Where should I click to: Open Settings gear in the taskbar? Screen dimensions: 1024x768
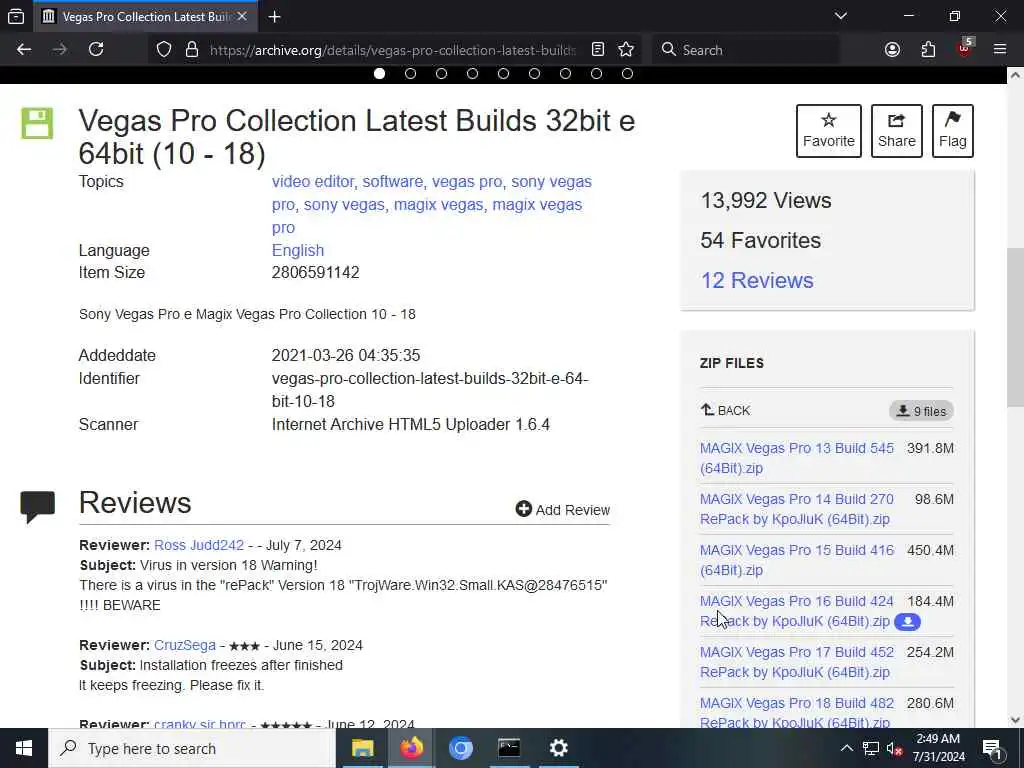click(558, 748)
